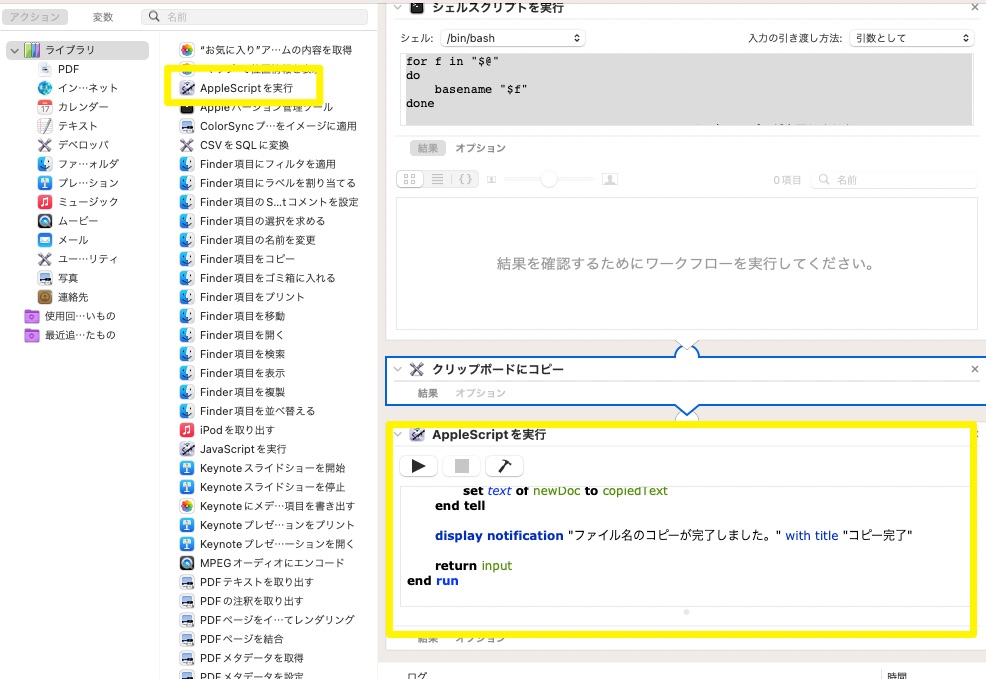The height and width of the screenshot is (679, 986).
Task: Remove the シェルスクリプトを実行 action
Action: click(x=975, y=8)
